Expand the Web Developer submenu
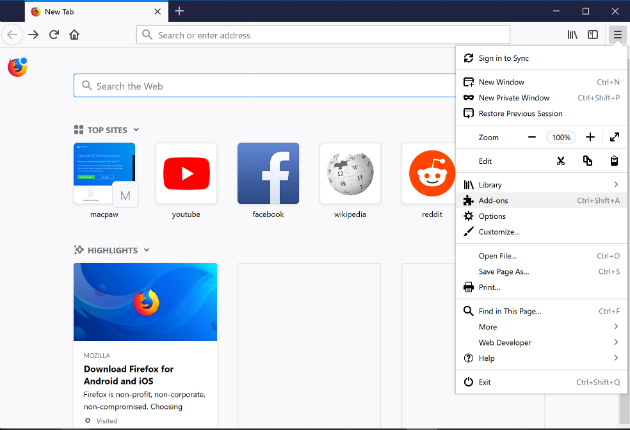630x430 pixels. pos(541,342)
